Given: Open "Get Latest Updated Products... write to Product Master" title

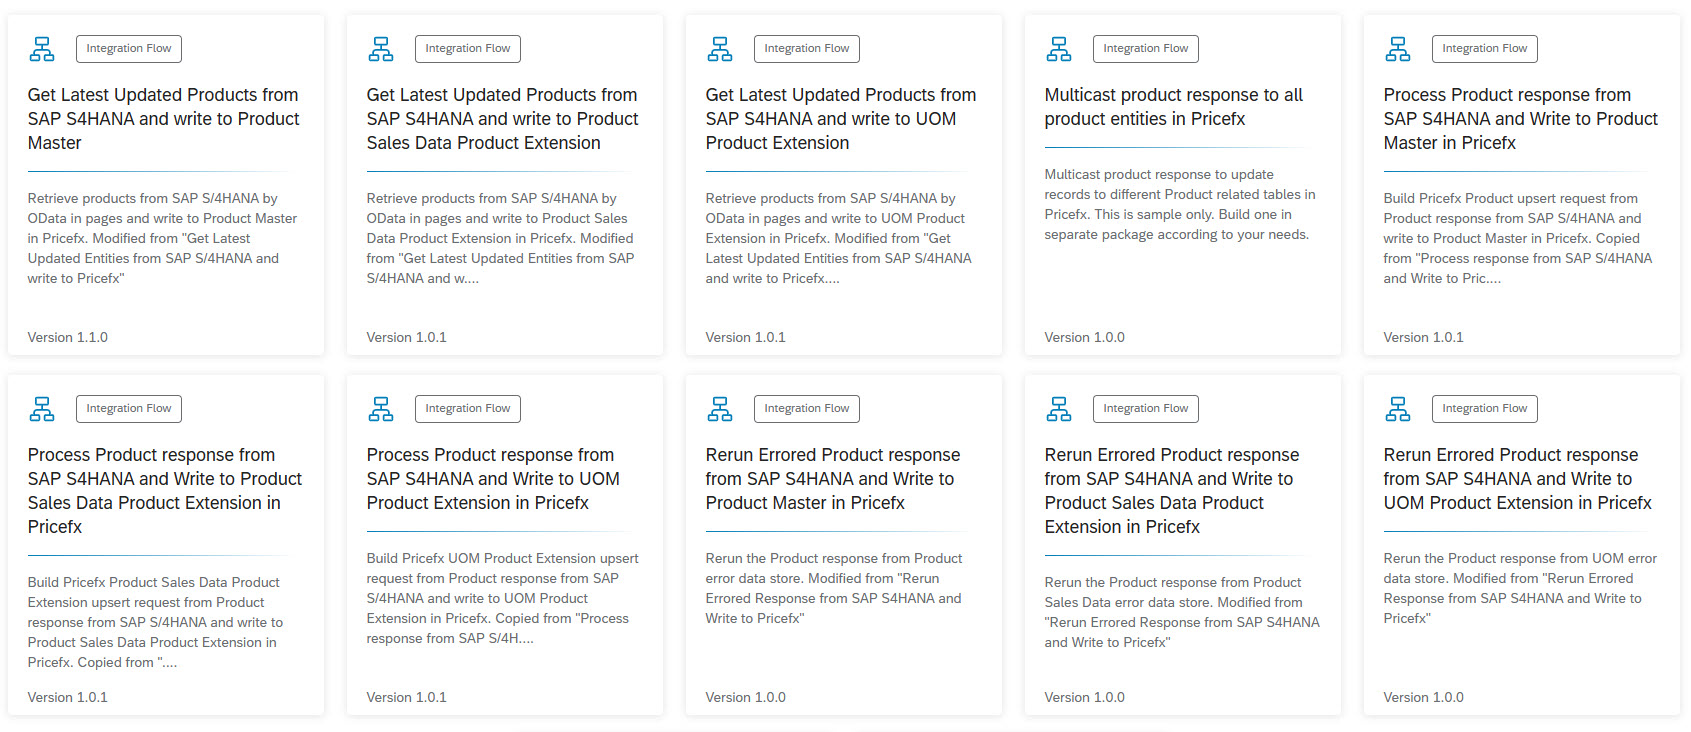Looking at the screenshot, I should (x=163, y=119).
